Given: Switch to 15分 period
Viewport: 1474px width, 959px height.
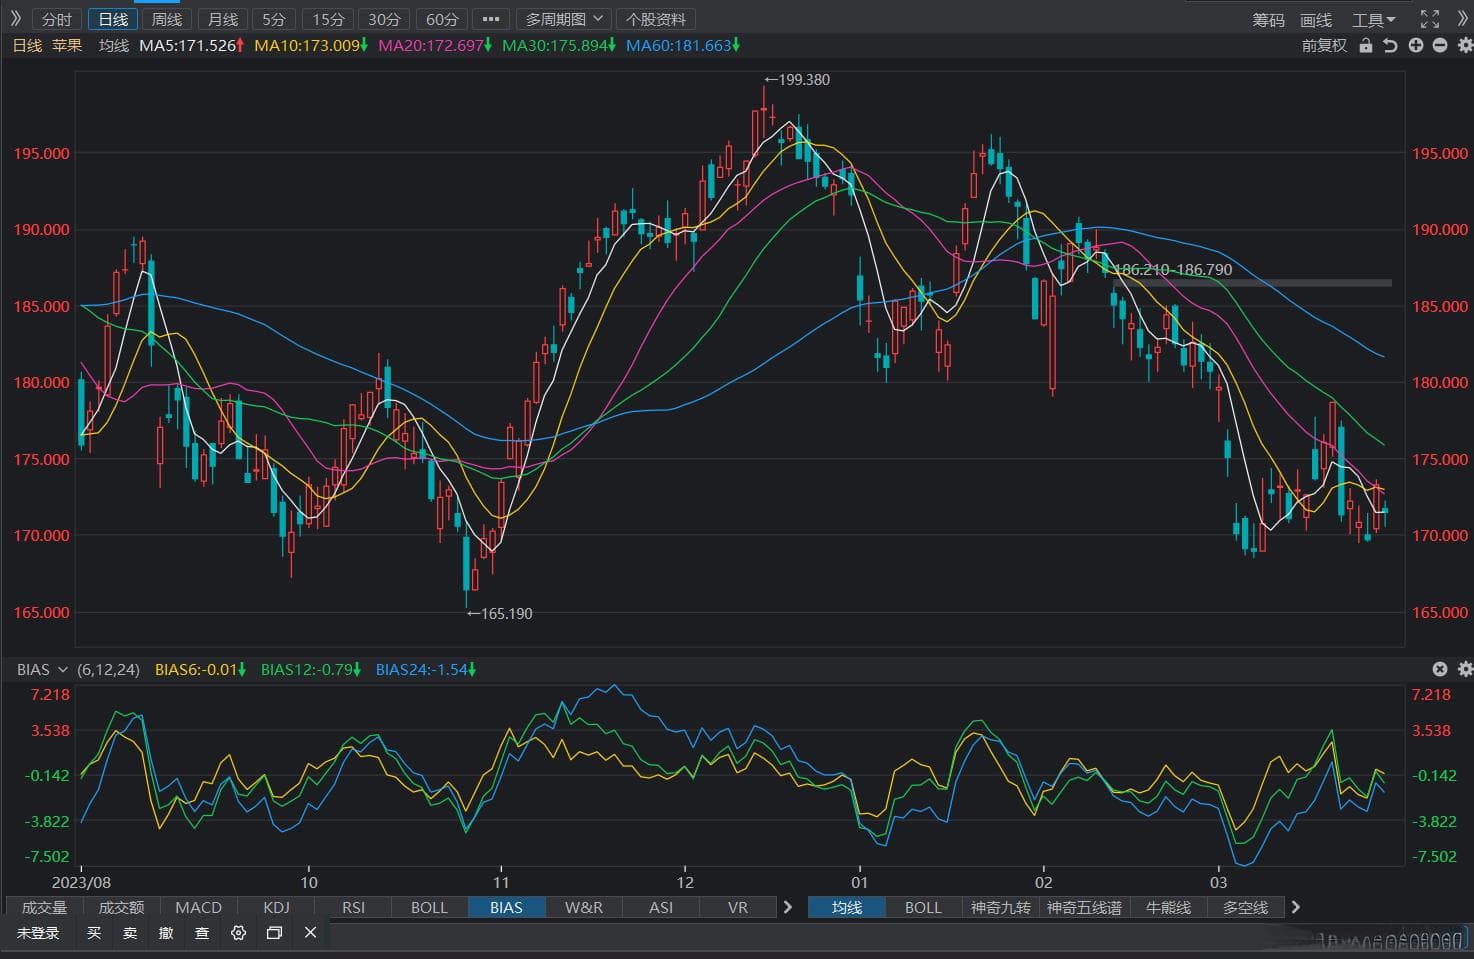Looking at the screenshot, I should (328, 19).
